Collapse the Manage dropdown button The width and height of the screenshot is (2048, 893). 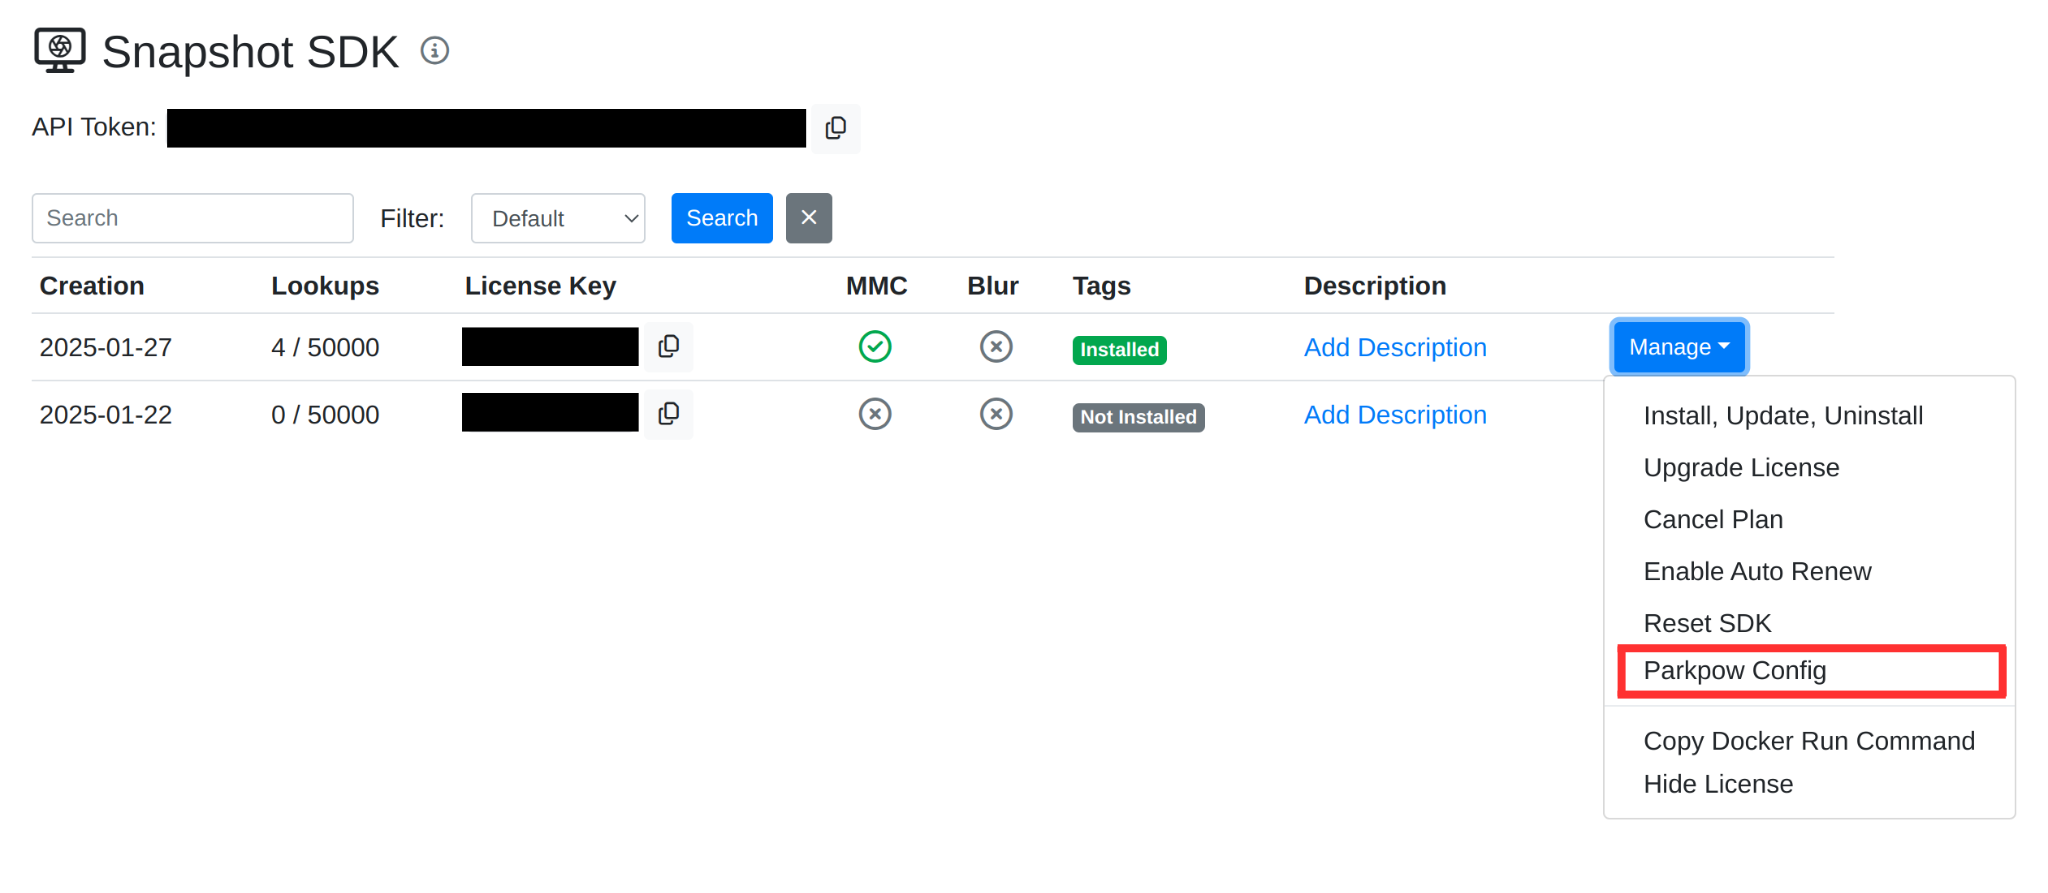(1679, 347)
